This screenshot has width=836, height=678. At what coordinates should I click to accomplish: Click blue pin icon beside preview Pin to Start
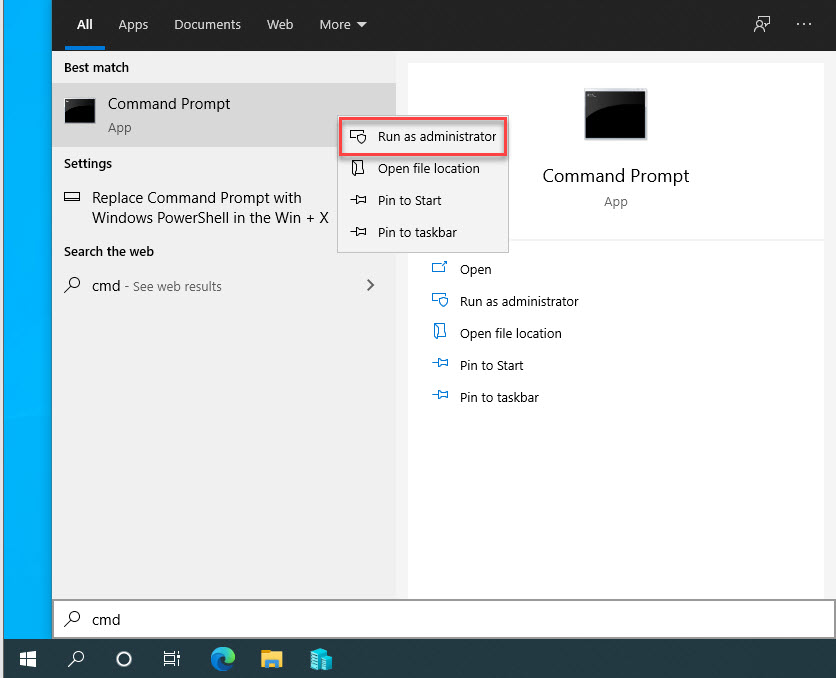point(440,363)
